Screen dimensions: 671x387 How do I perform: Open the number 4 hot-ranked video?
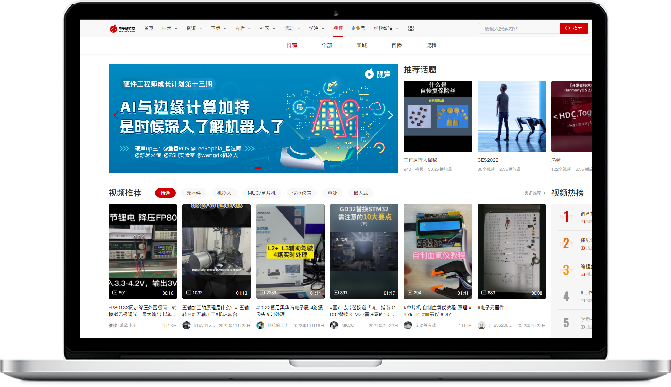click(x=576, y=296)
